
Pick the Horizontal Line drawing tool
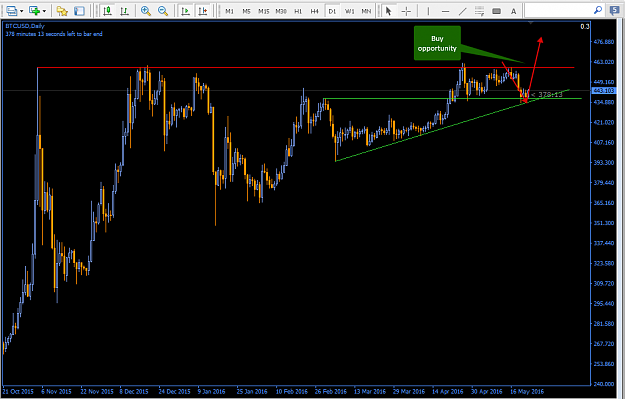pos(446,11)
